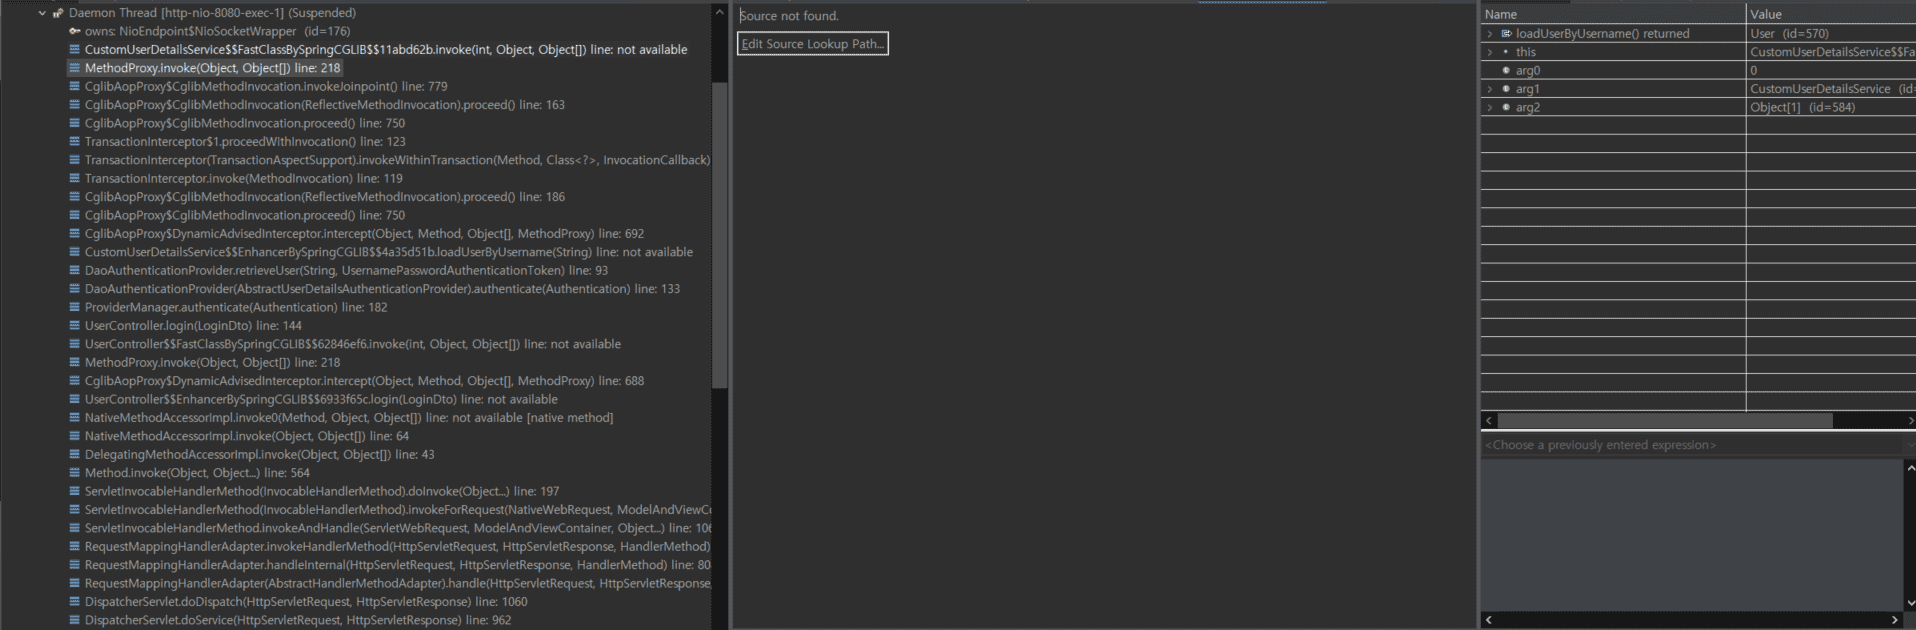Select the ReflectiveMethodInvocation proceed() line: 186 frame
This screenshot has width=1916, height=630.
point(325,197)
